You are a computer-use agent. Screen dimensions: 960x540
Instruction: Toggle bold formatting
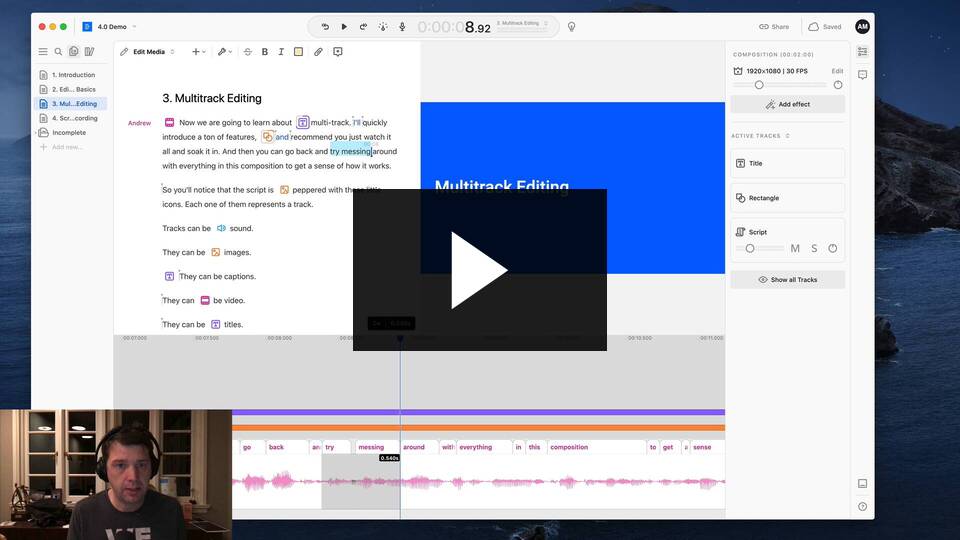coord(264,52)
